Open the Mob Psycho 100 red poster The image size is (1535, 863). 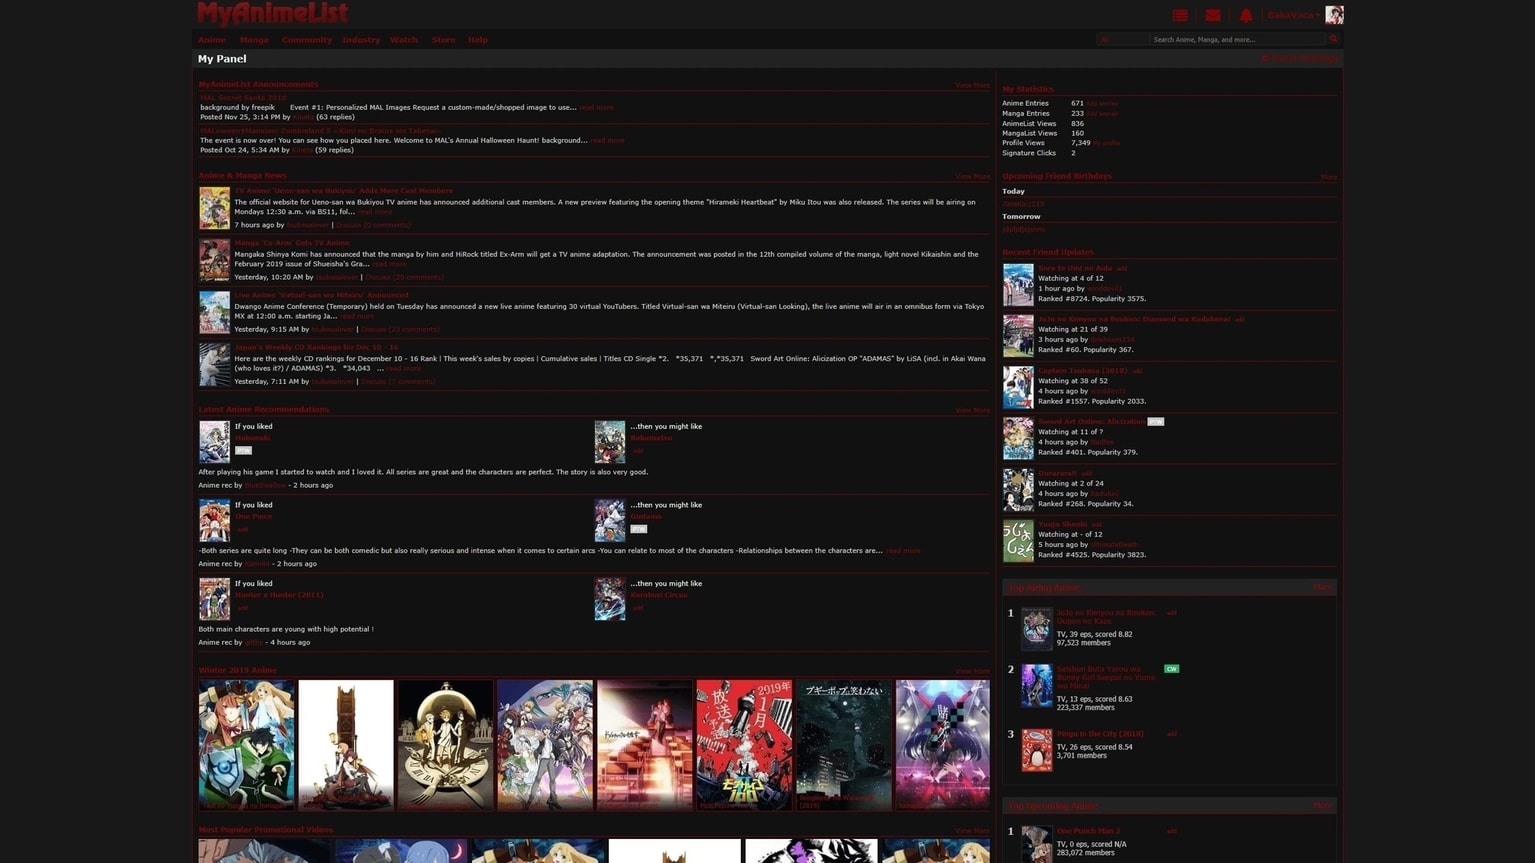pyautogui.click(x=744, y=745)
